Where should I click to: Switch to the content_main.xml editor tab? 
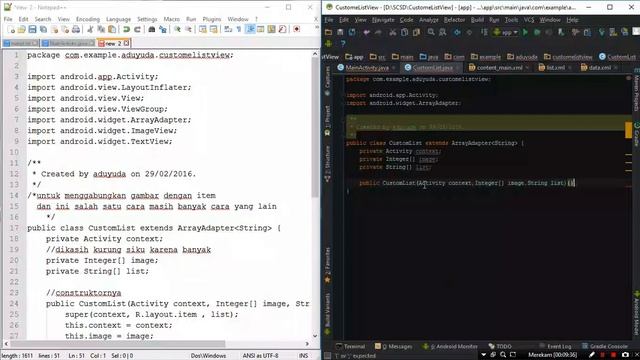pyautogui.click(x=499, y=68)
